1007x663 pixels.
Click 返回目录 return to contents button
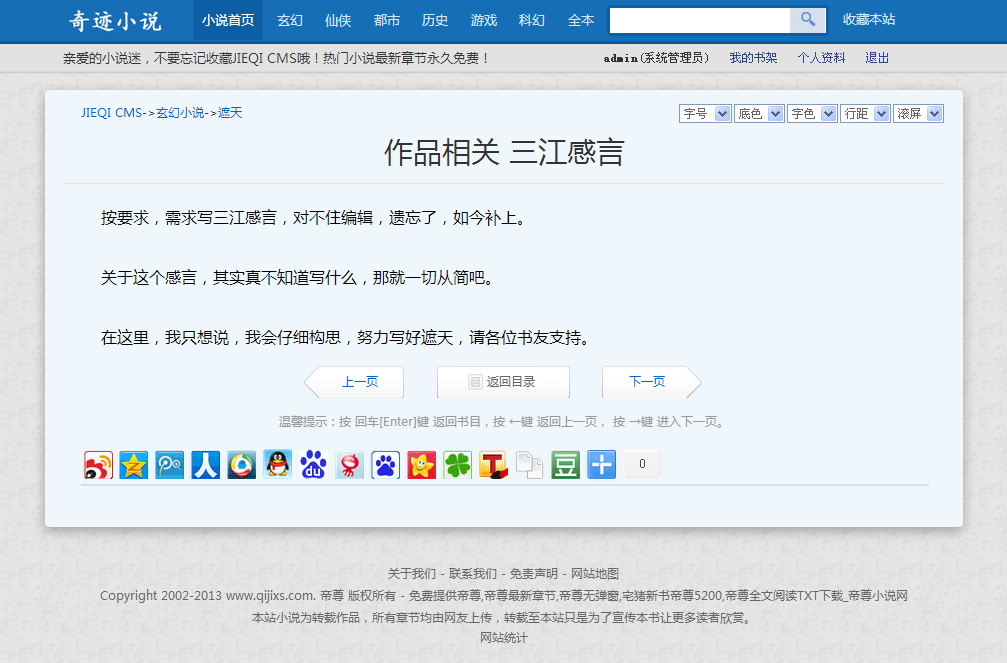(x=503, y=382)
